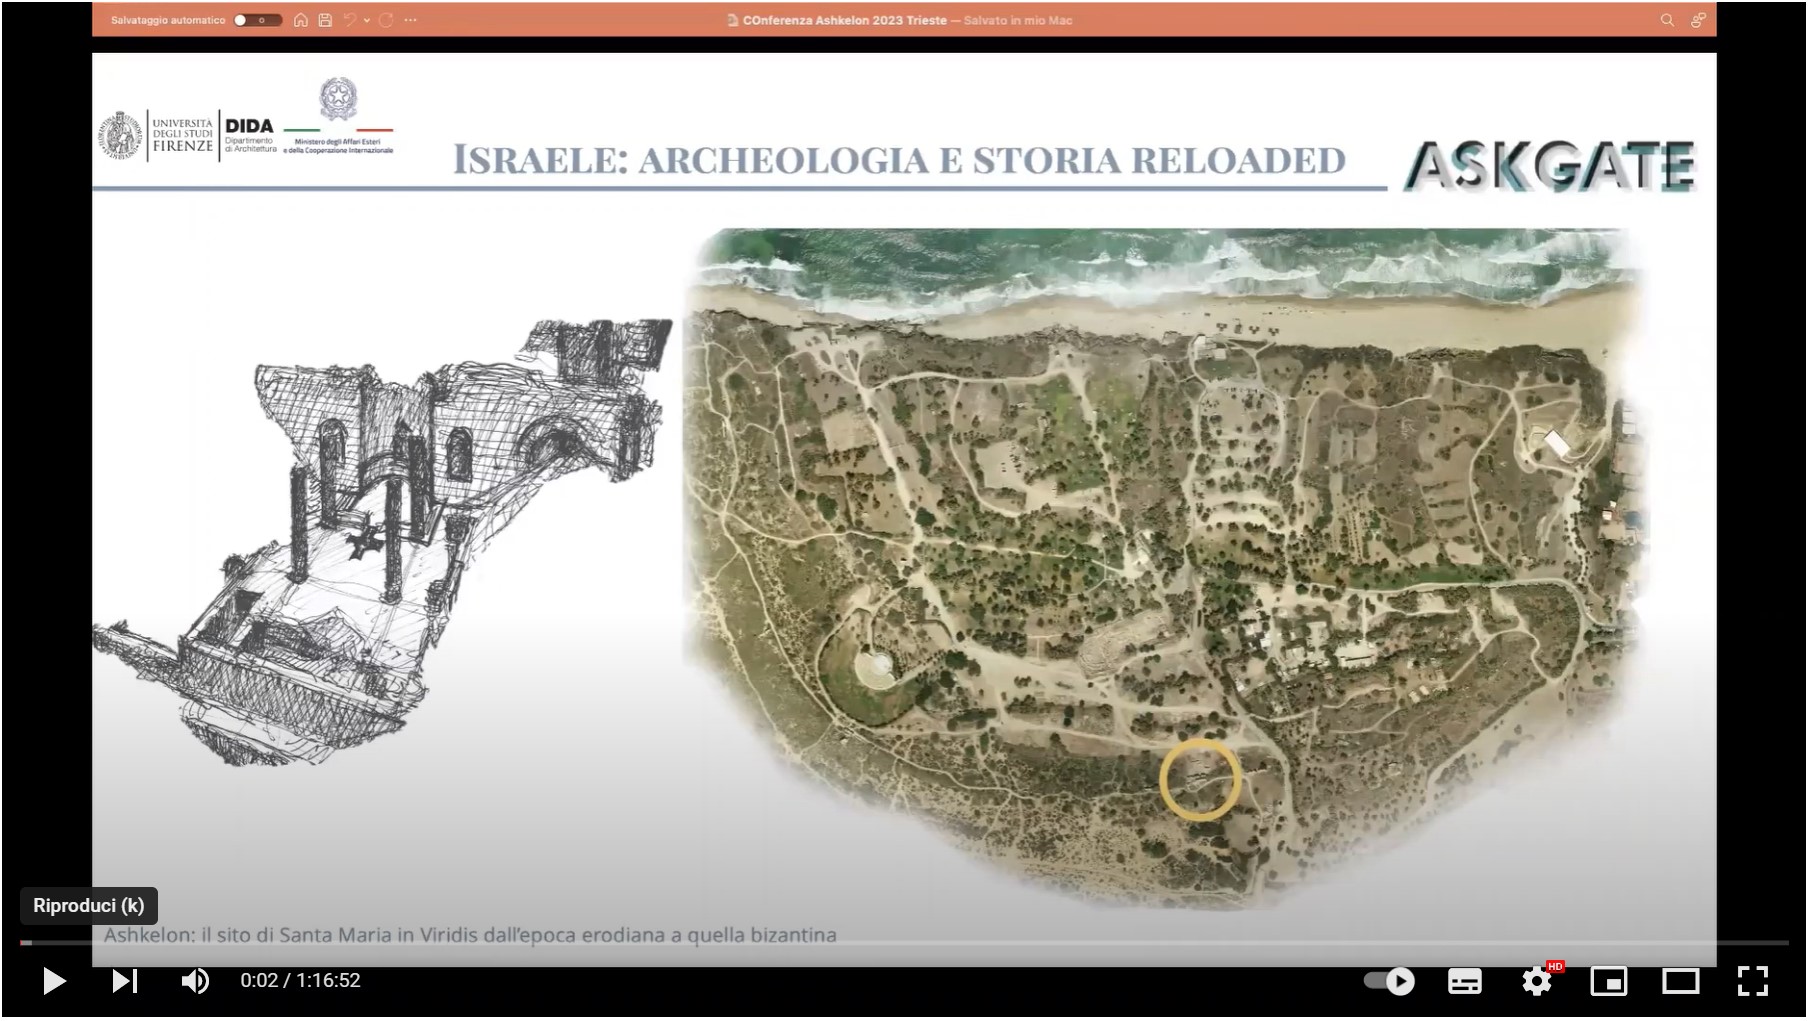
Task: Toggle Salvataggio automatico switch in PowerPoint
Action: coord(256,20)
